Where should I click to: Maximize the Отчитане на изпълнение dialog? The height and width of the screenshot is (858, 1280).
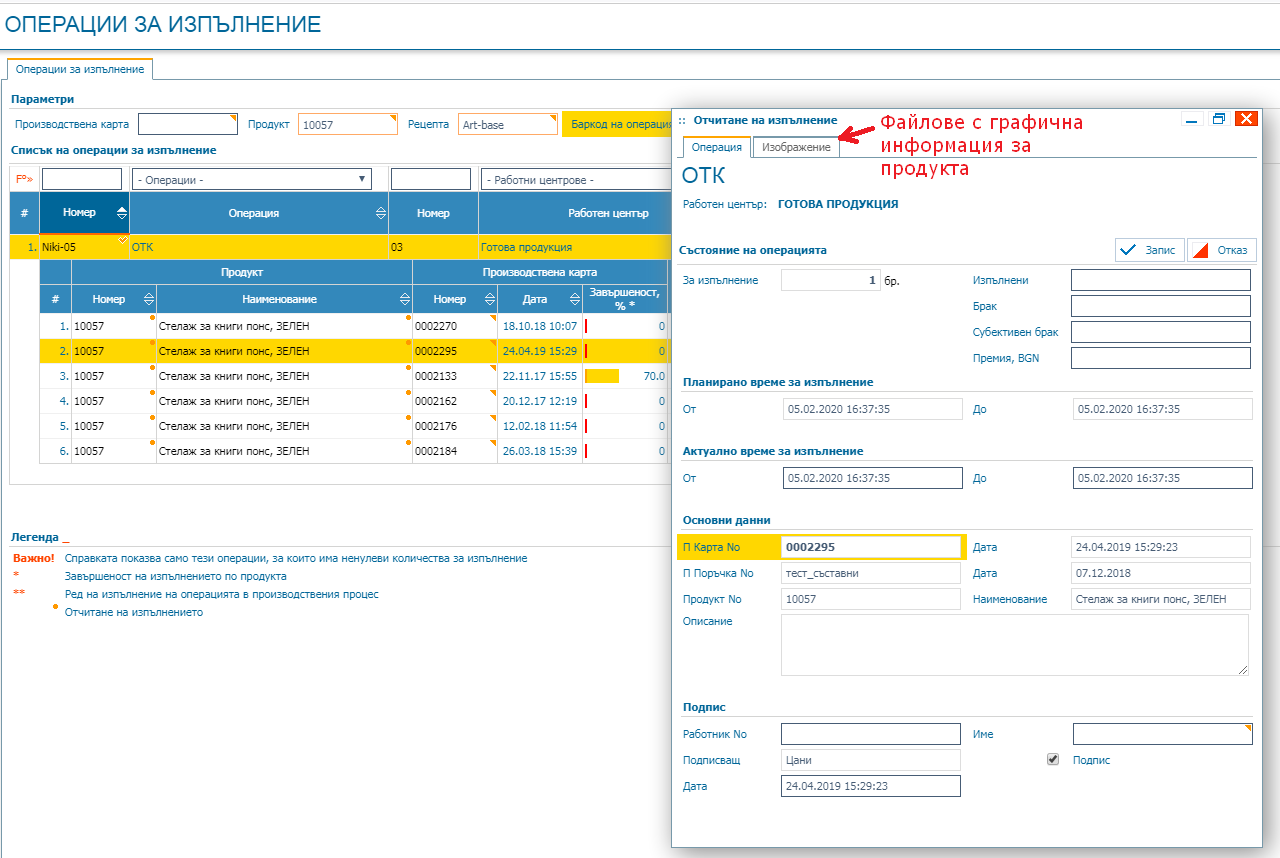click(1218, 119)
